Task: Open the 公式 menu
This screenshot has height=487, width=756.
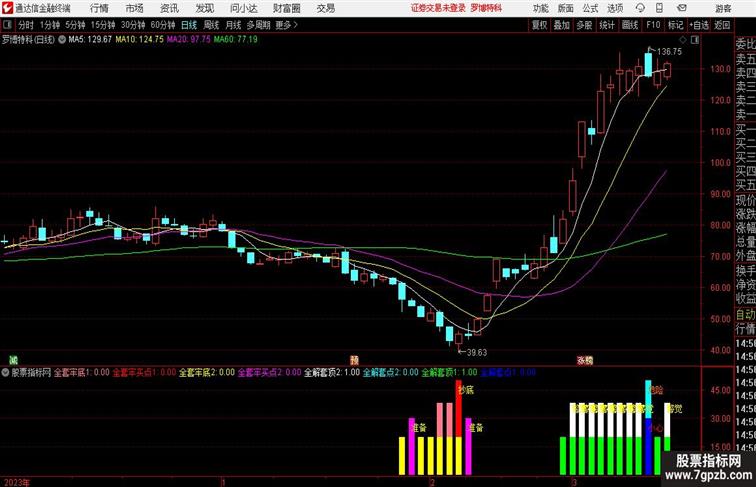Action: point(590,8)
